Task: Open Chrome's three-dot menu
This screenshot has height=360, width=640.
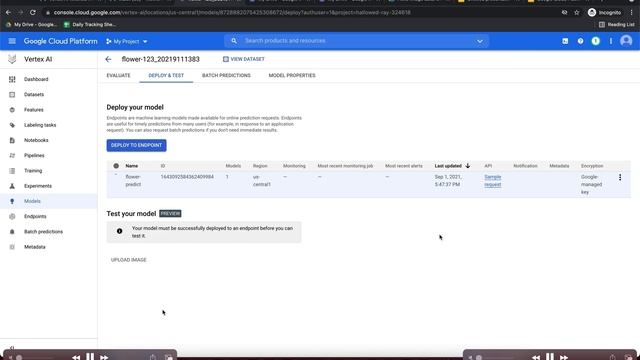Action: coord(631,13)
